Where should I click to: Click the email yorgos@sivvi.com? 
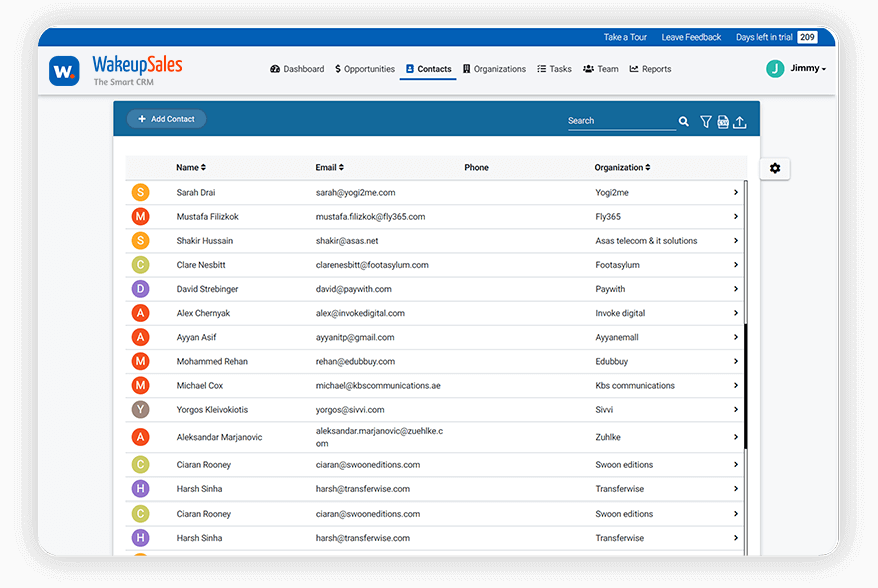click(x=350, y=409)
